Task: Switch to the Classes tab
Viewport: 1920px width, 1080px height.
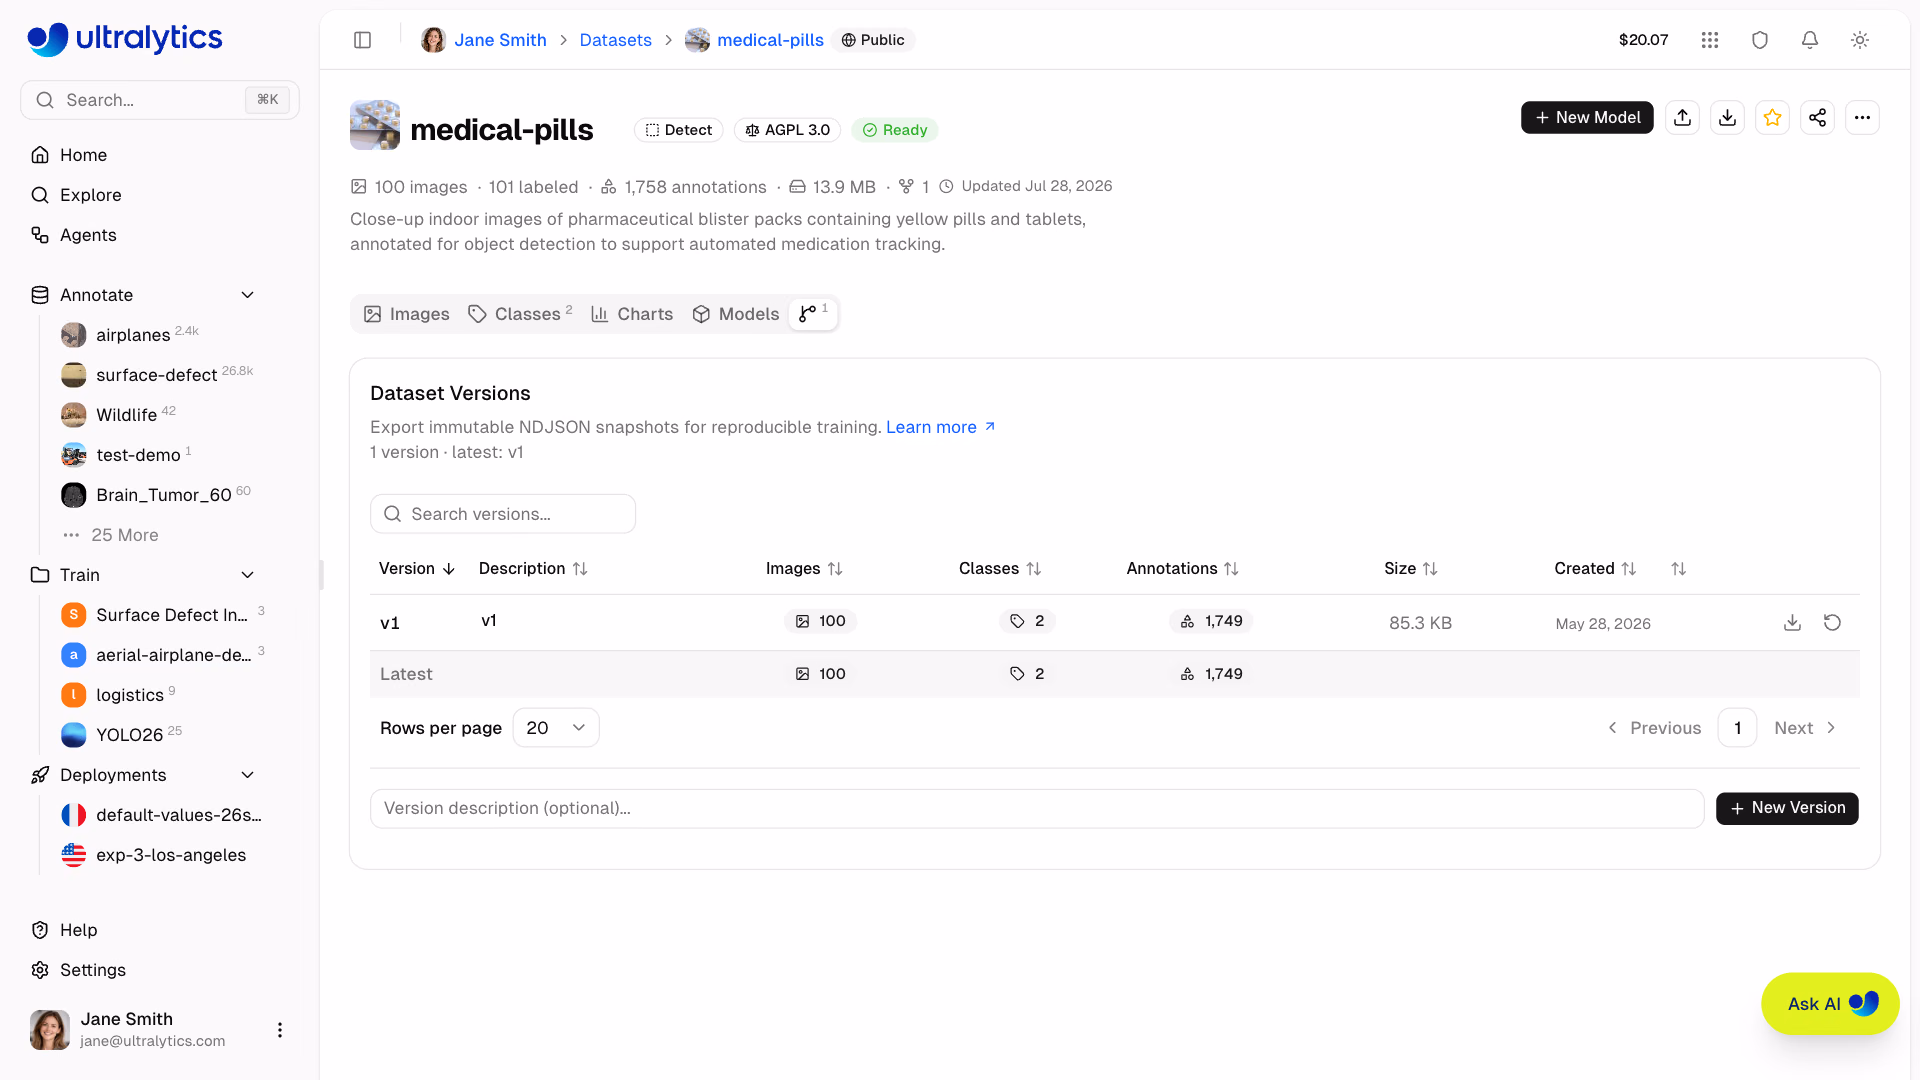Action: coord(520,314)
